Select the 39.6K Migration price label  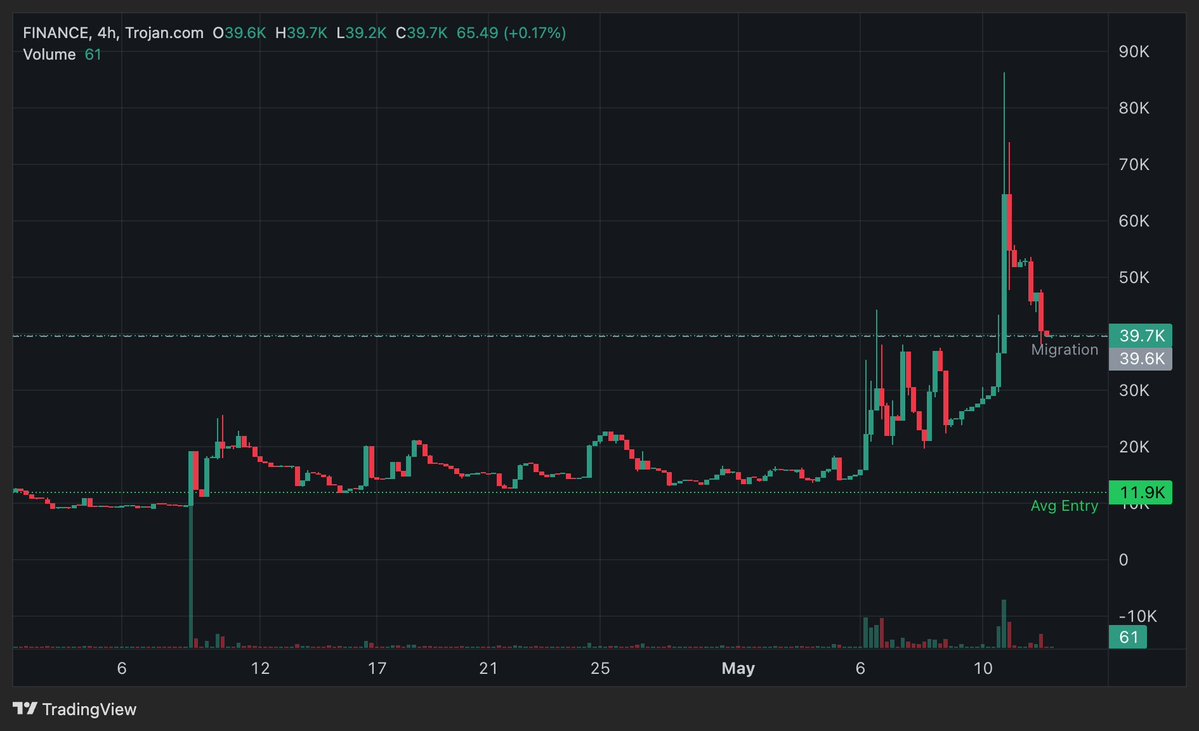(1140, 359)
